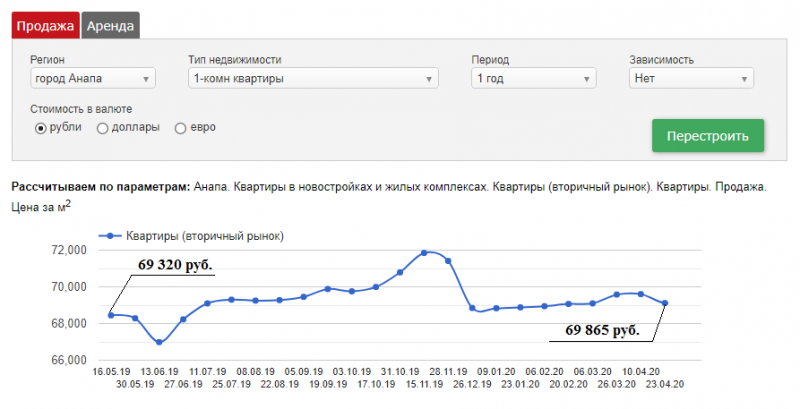Click the 66,000 y-axis label

(69, 360)
